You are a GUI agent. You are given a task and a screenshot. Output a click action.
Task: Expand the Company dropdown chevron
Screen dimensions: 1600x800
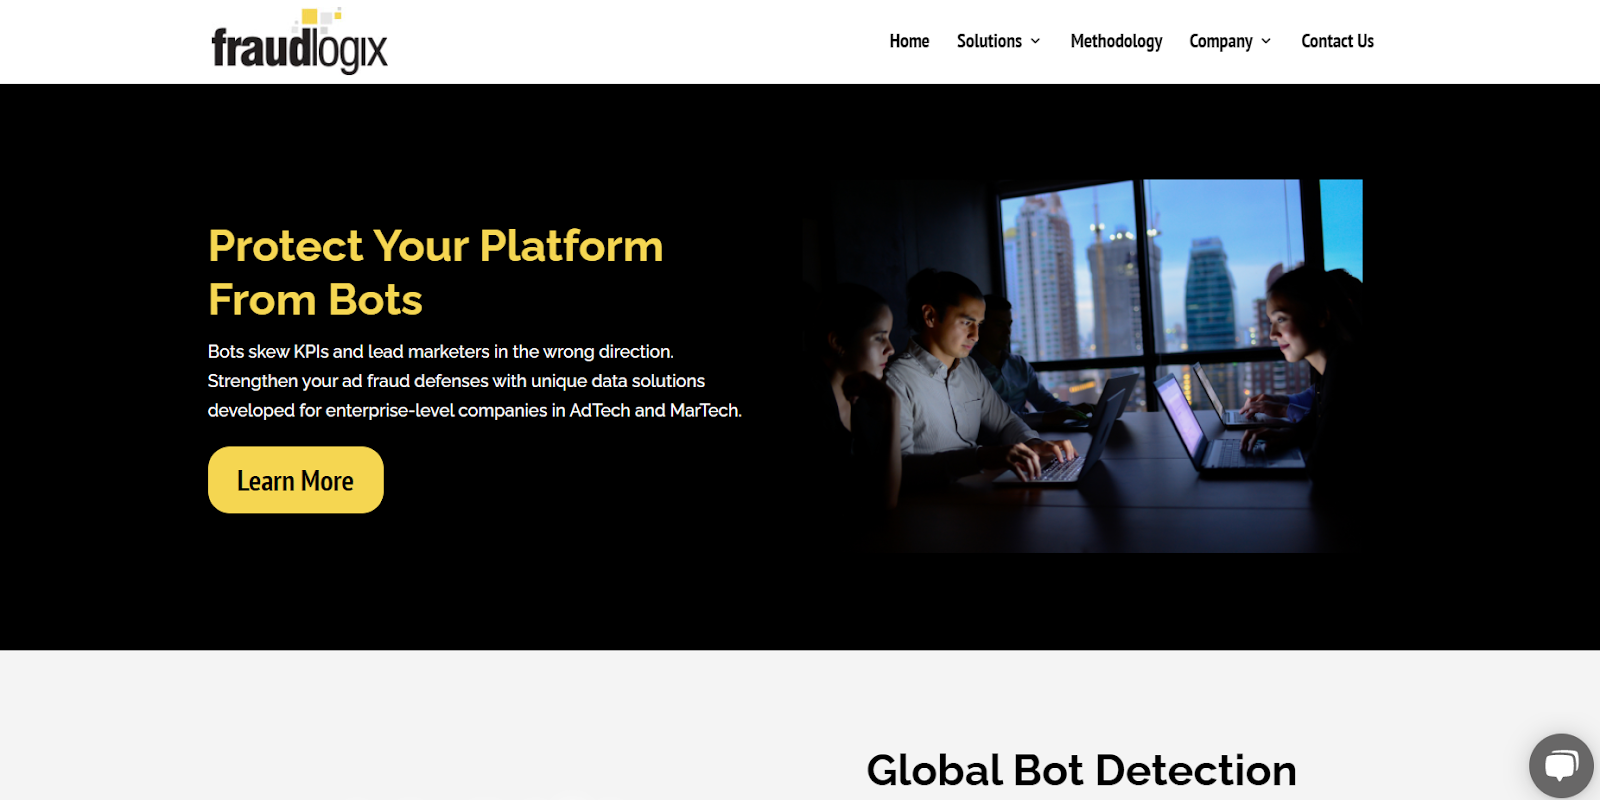click(1266, 41)
